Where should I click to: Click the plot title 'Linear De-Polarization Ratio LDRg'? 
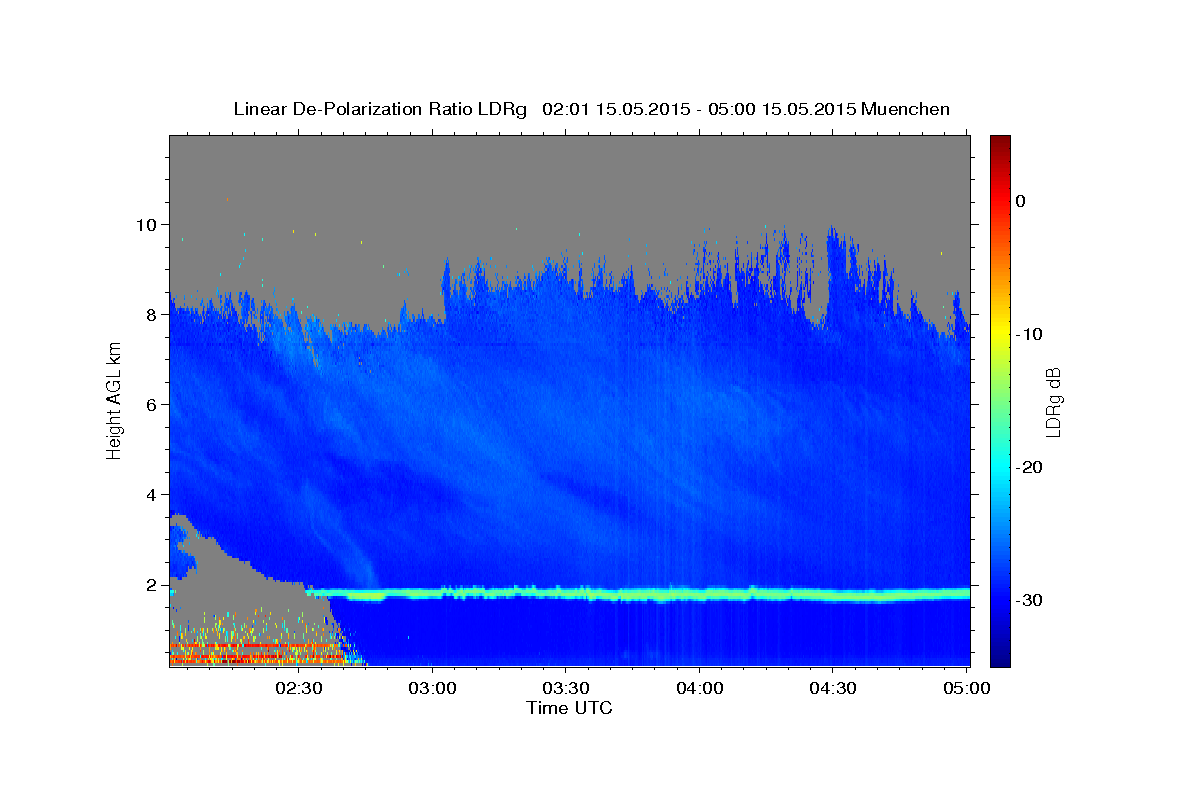click(x=380, y=109)
